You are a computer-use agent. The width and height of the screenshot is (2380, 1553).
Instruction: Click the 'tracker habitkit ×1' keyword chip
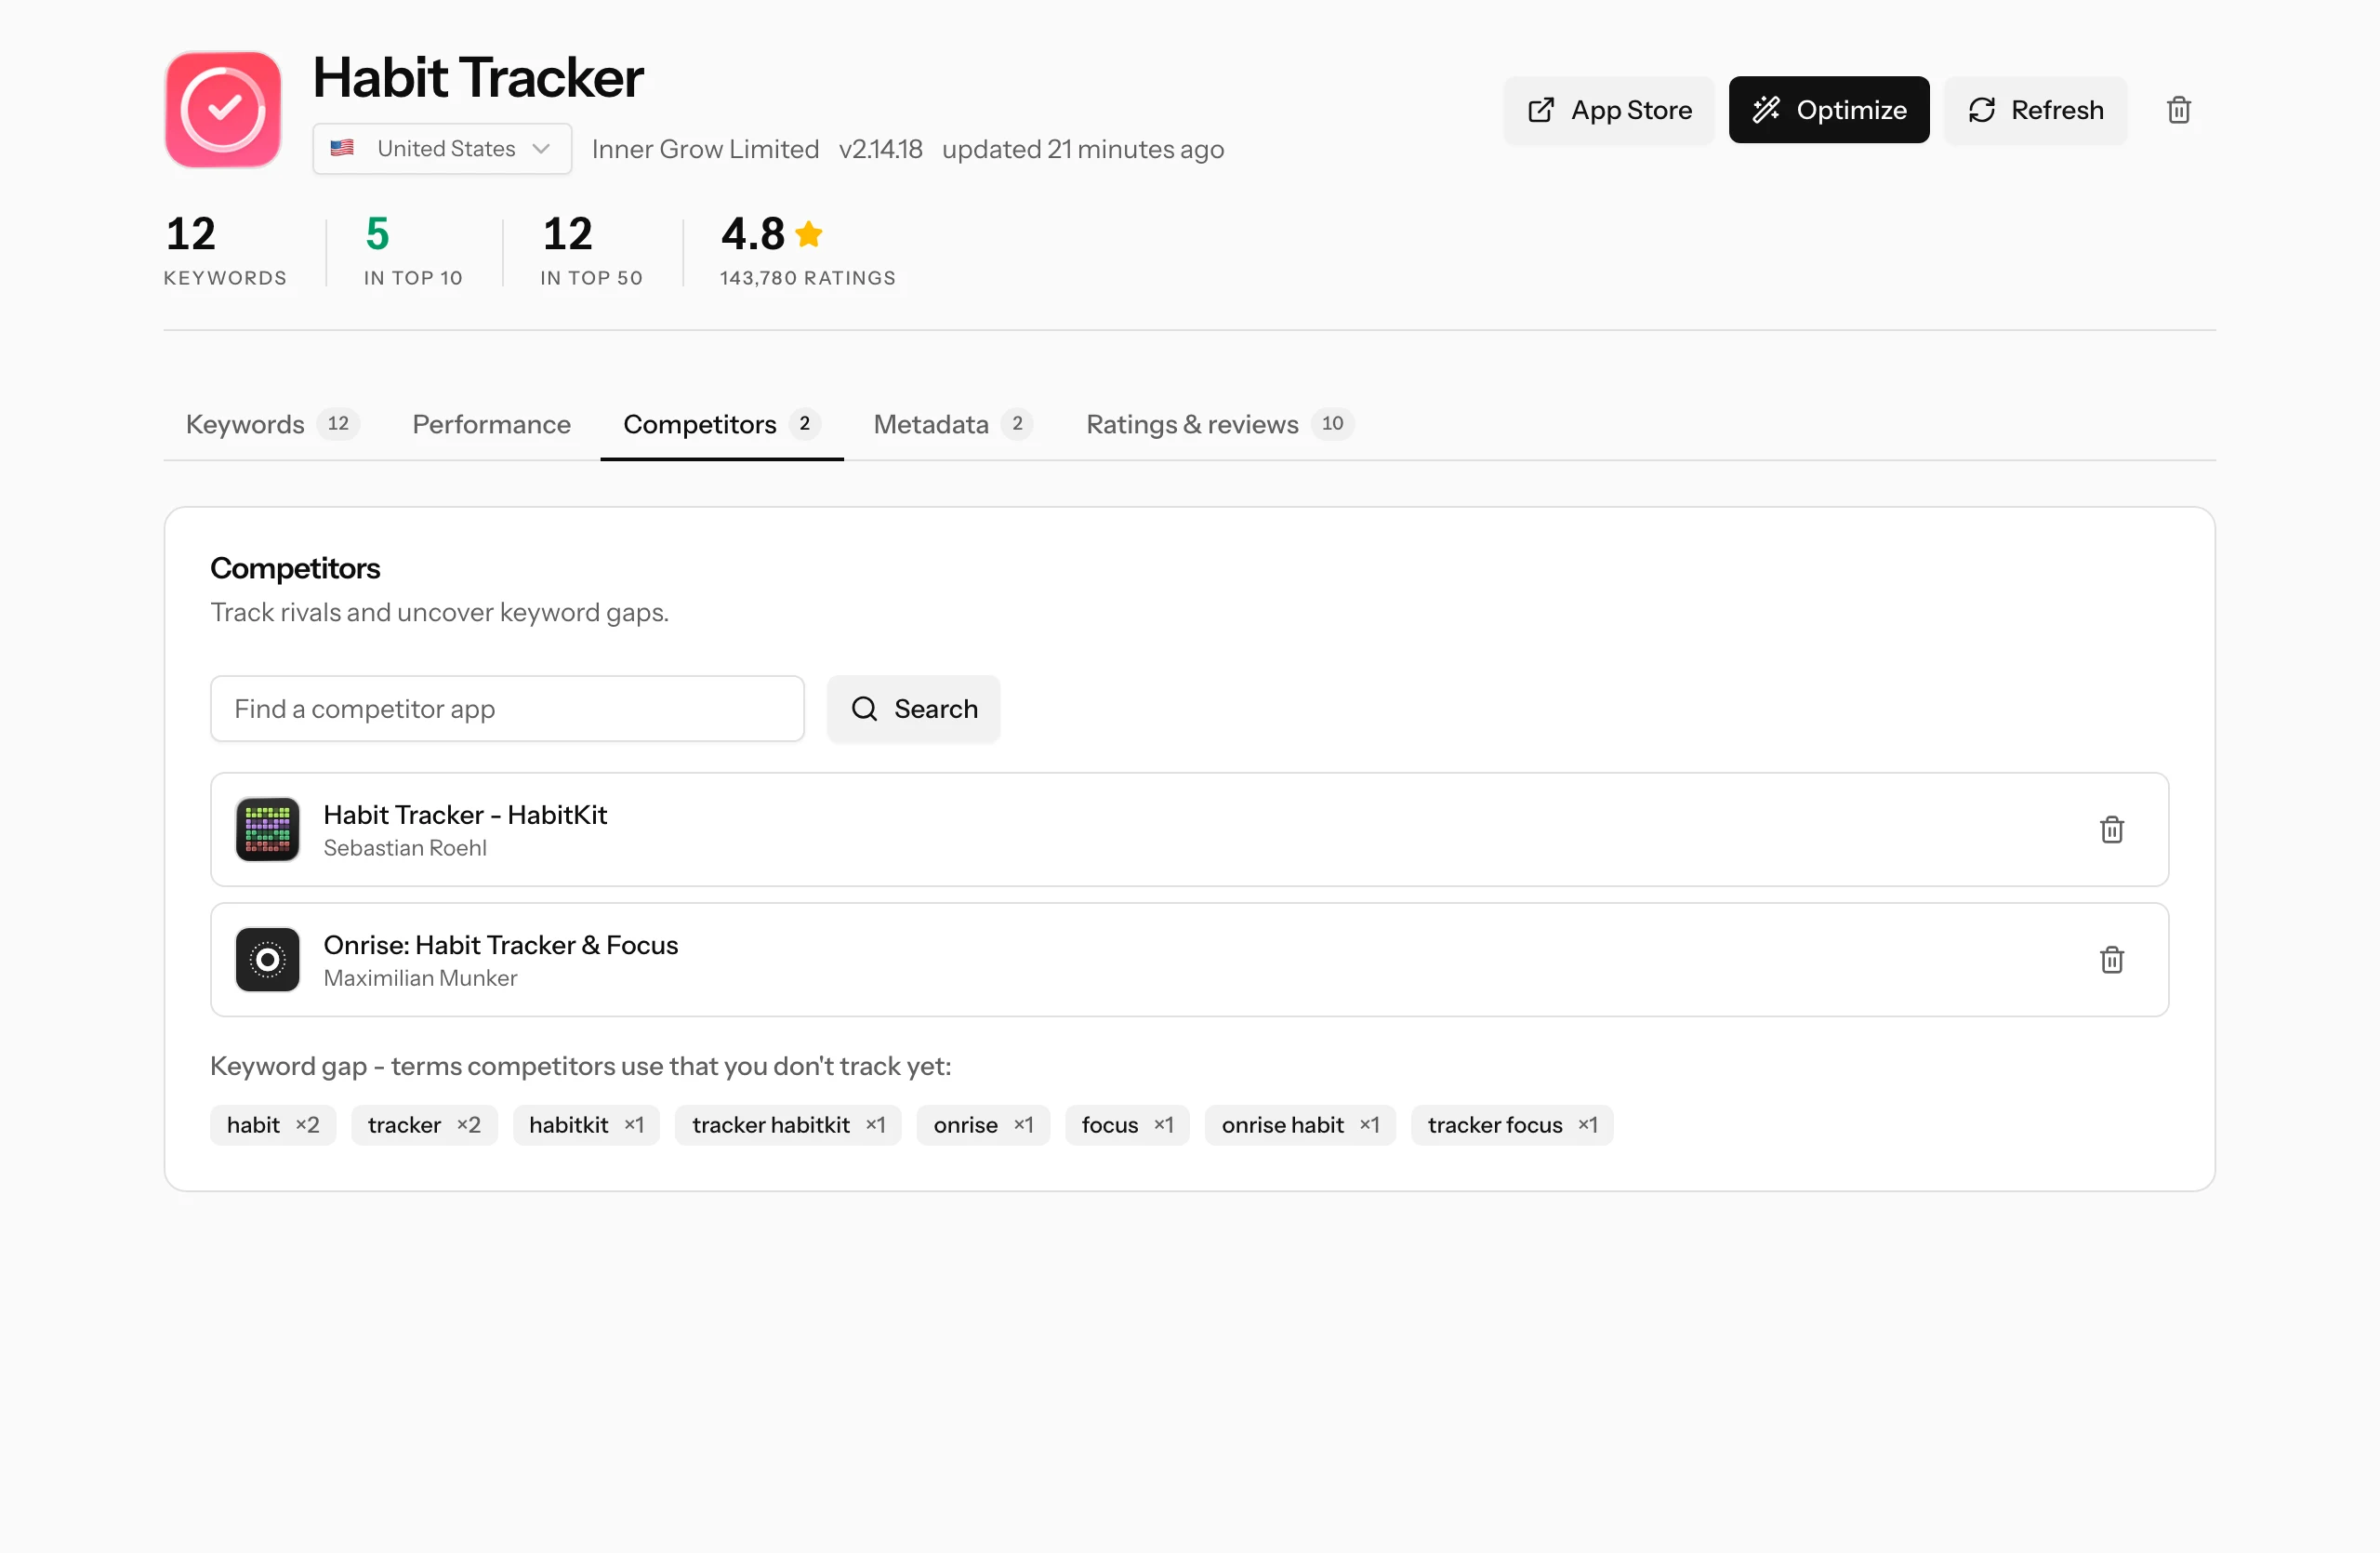pos(788,1125)
